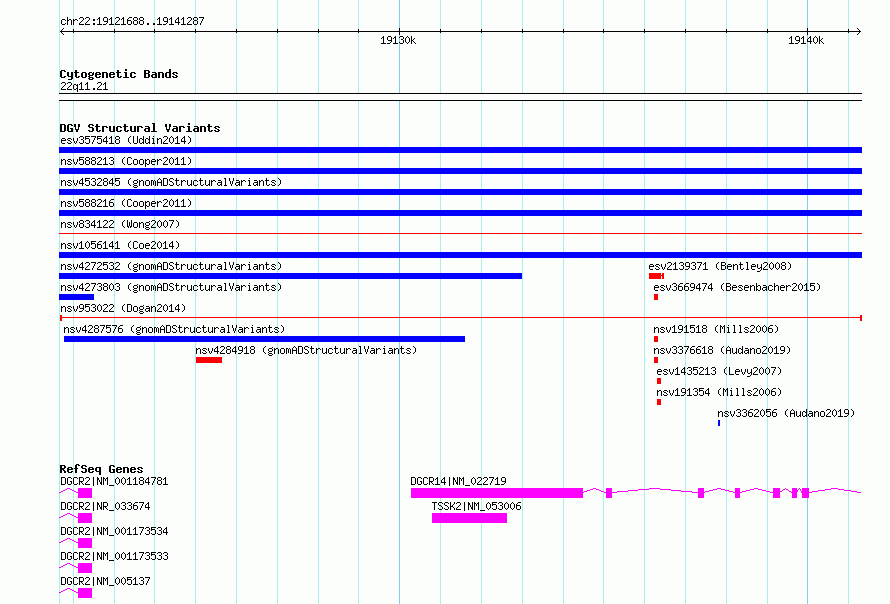Click the esv3575418 (Uddin2014) variant bar
890x604 pixels.
(x=460, y=150)
